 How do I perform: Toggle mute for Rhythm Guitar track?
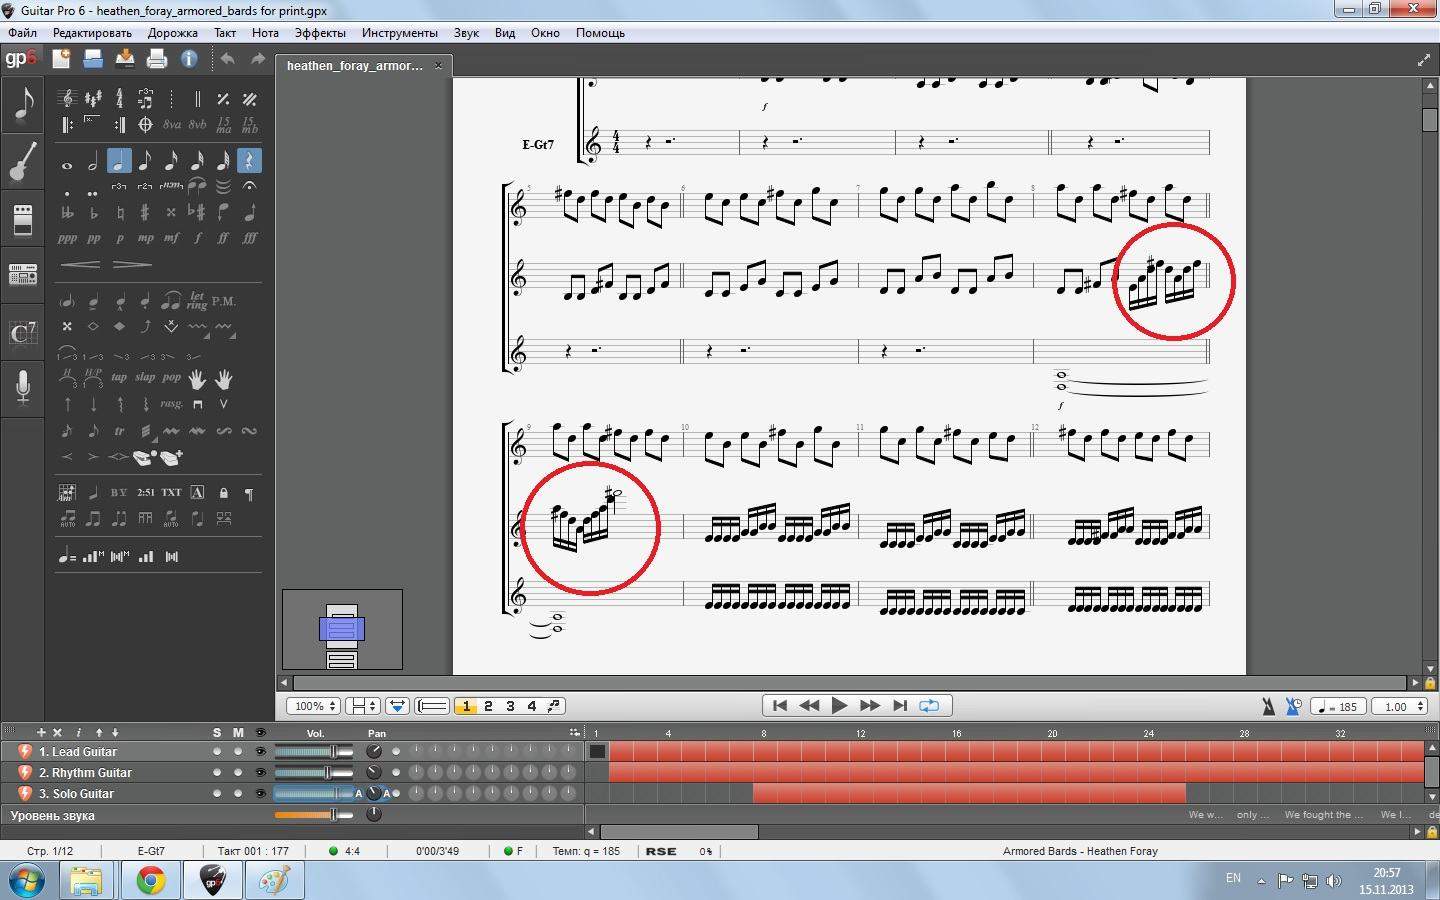[x=238, y=773]
